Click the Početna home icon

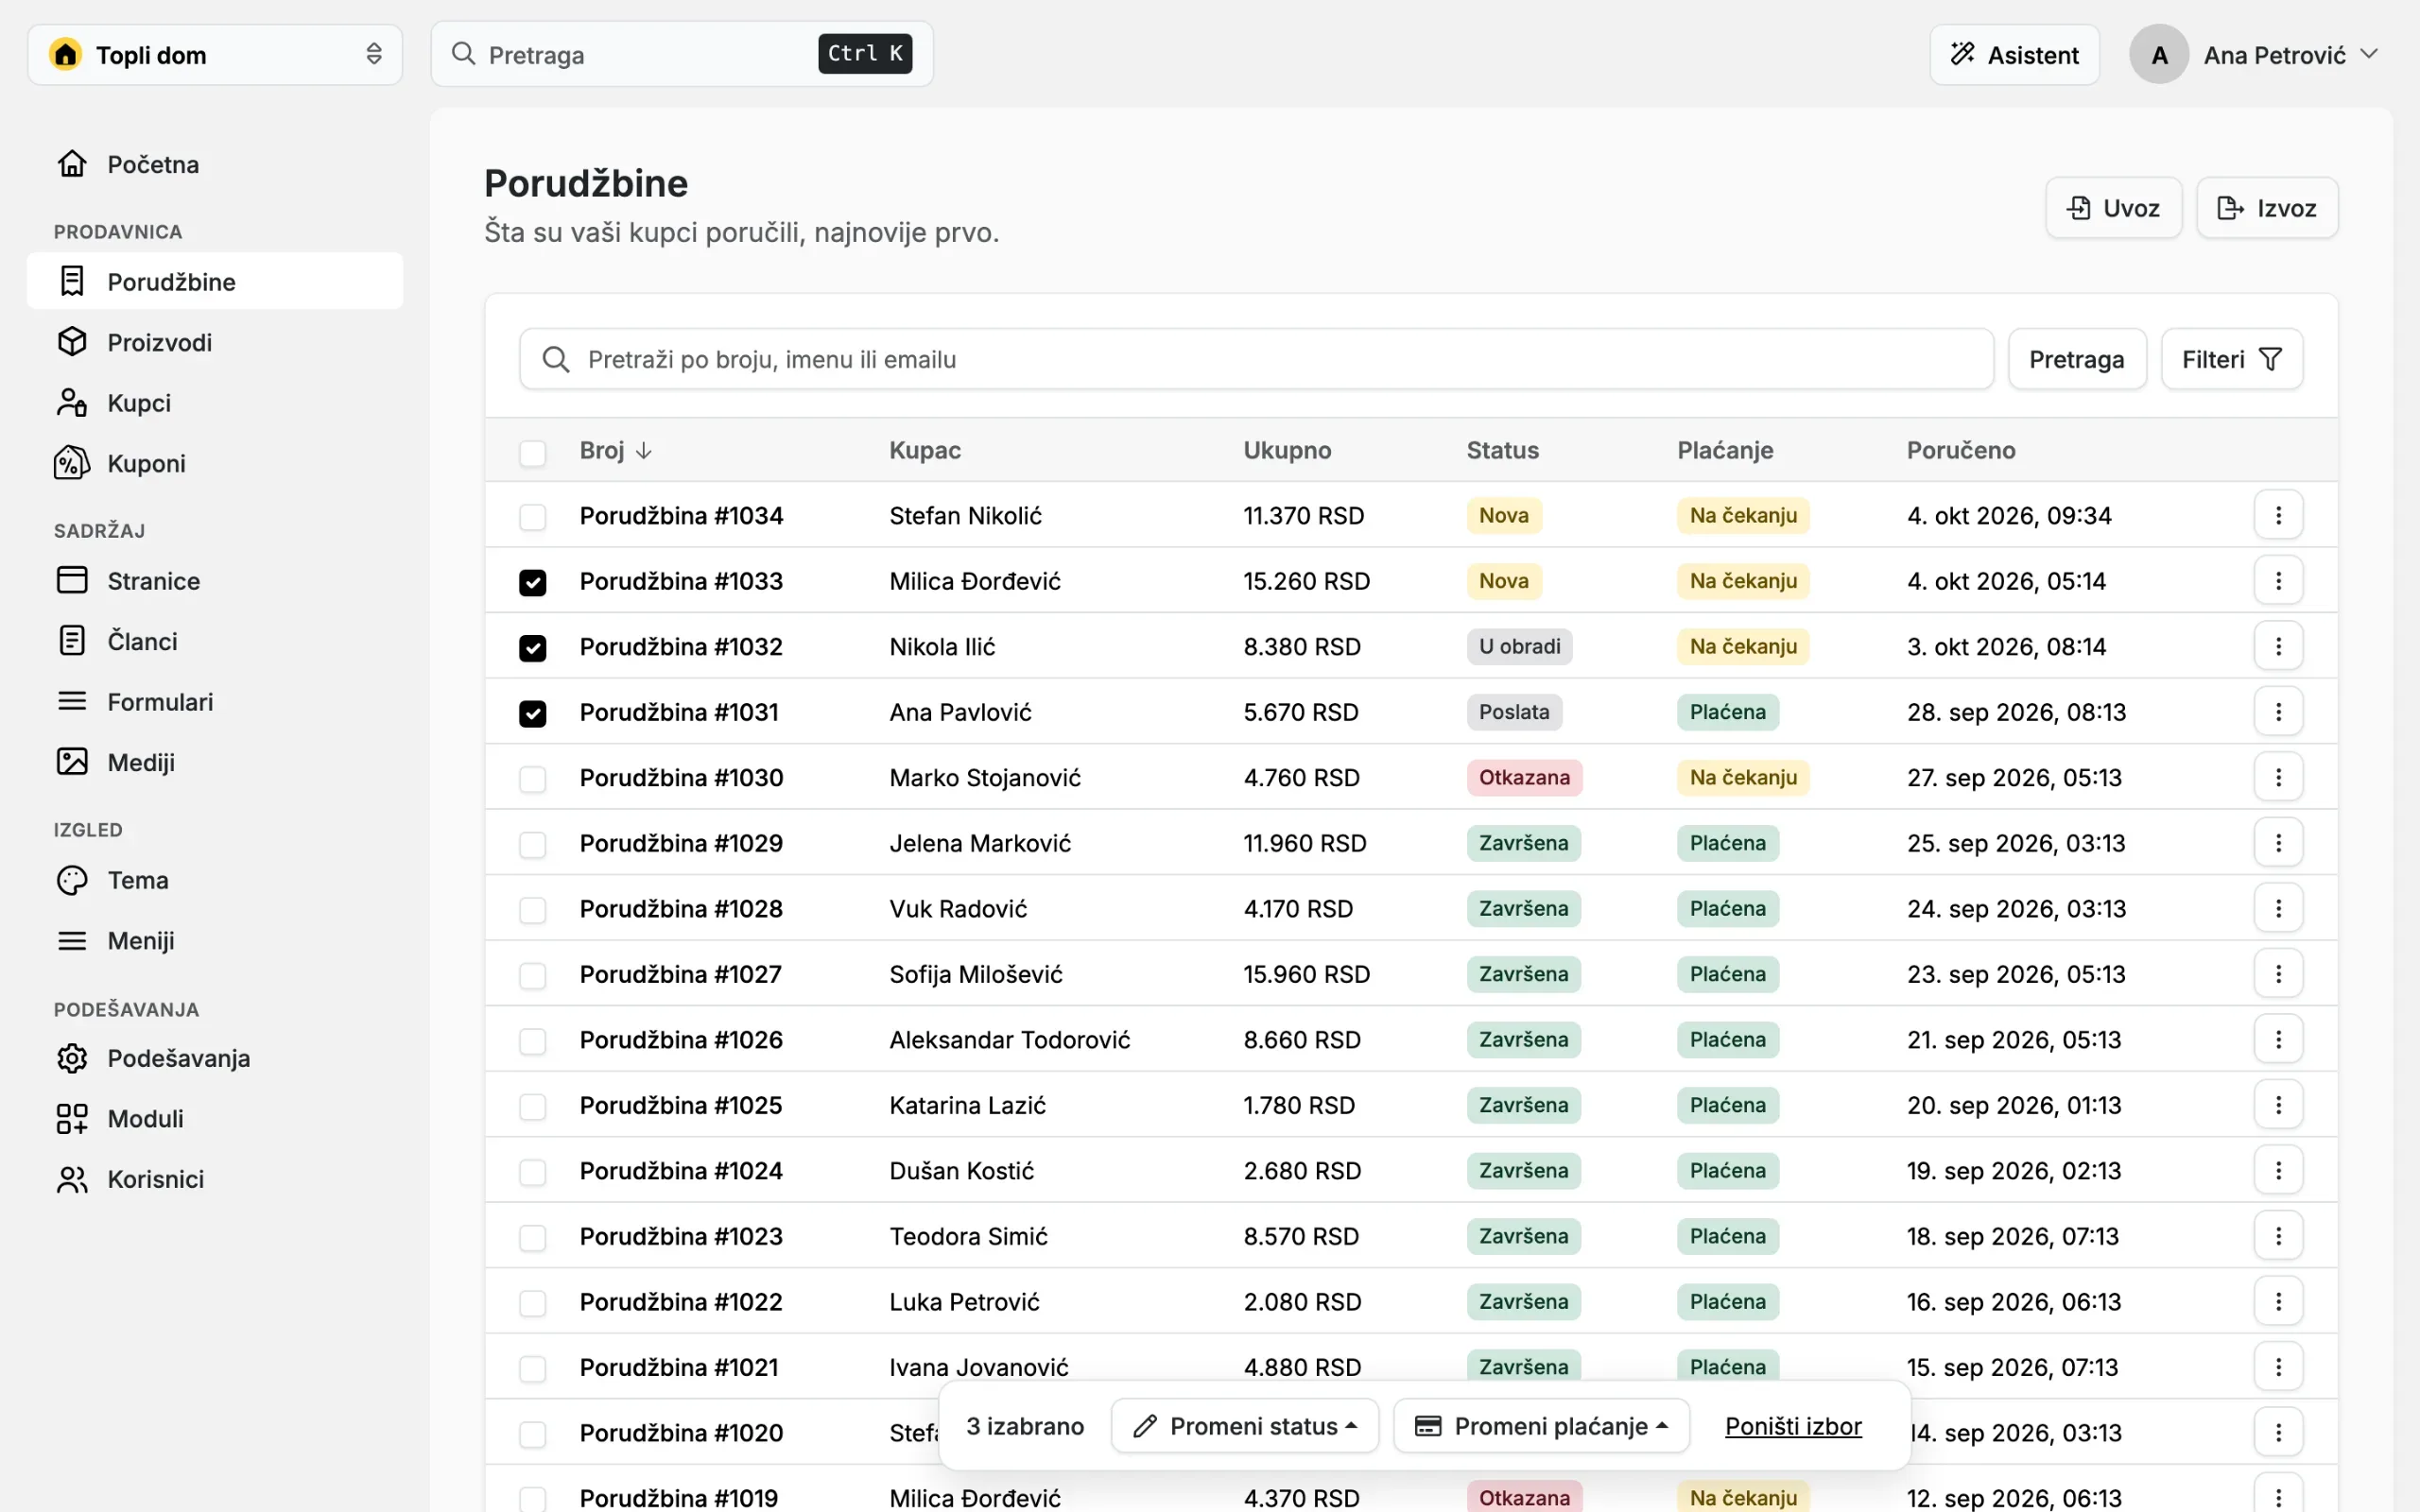click(72, 164)
